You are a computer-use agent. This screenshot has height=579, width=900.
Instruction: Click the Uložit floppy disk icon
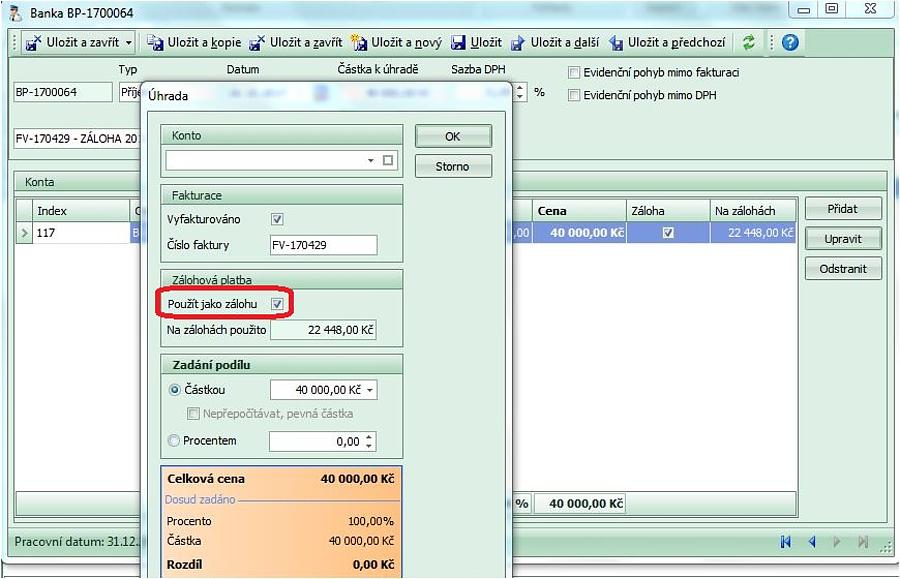(459, 43)
